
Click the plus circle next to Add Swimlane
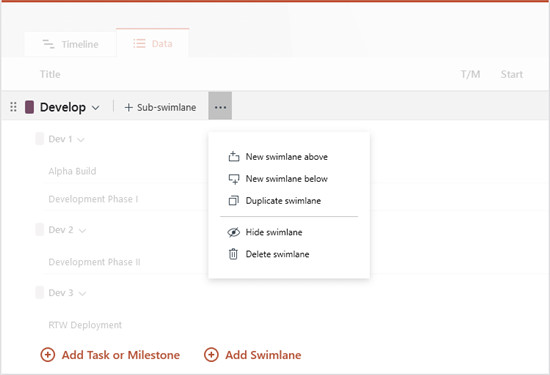pyautogui.click(x=211, y=355)
